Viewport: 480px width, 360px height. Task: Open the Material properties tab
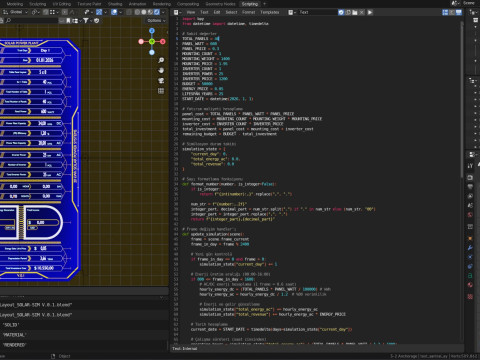470,285
